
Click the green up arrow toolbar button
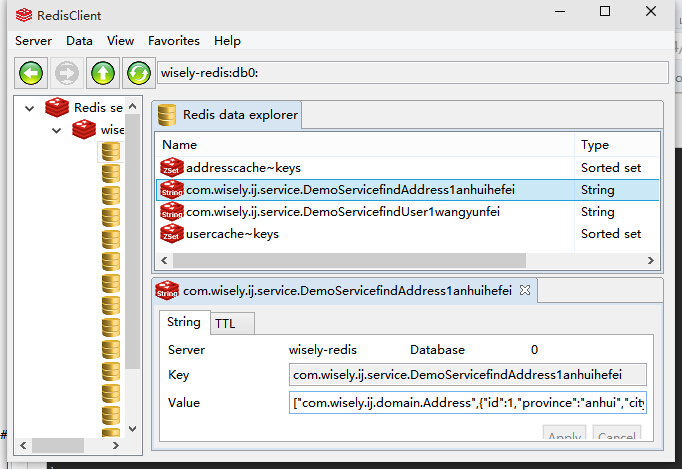click(103, 73)
